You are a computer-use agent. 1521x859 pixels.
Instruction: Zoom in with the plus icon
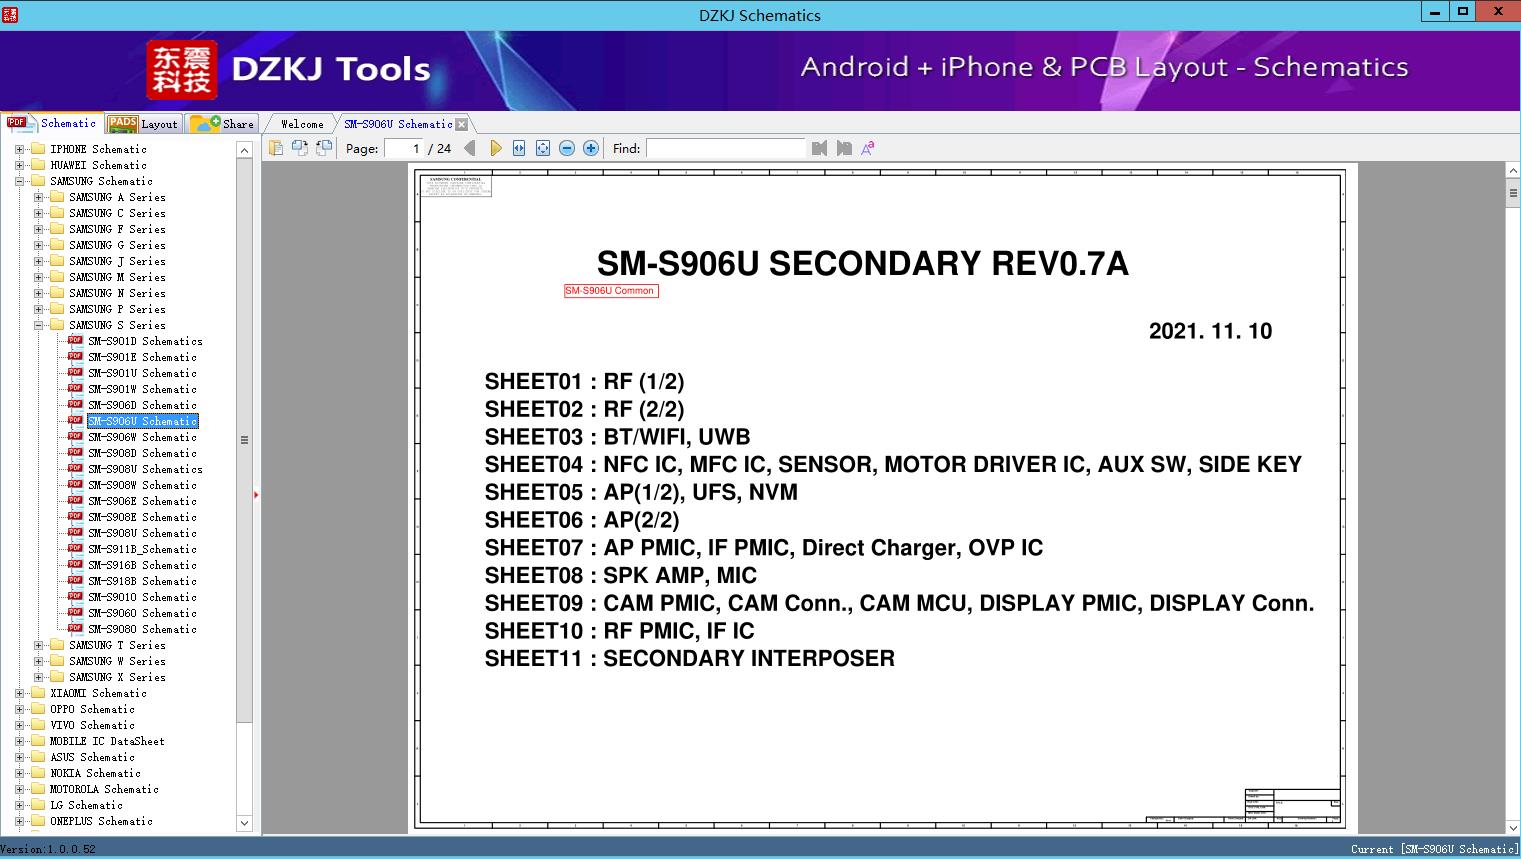coord(591,148)
